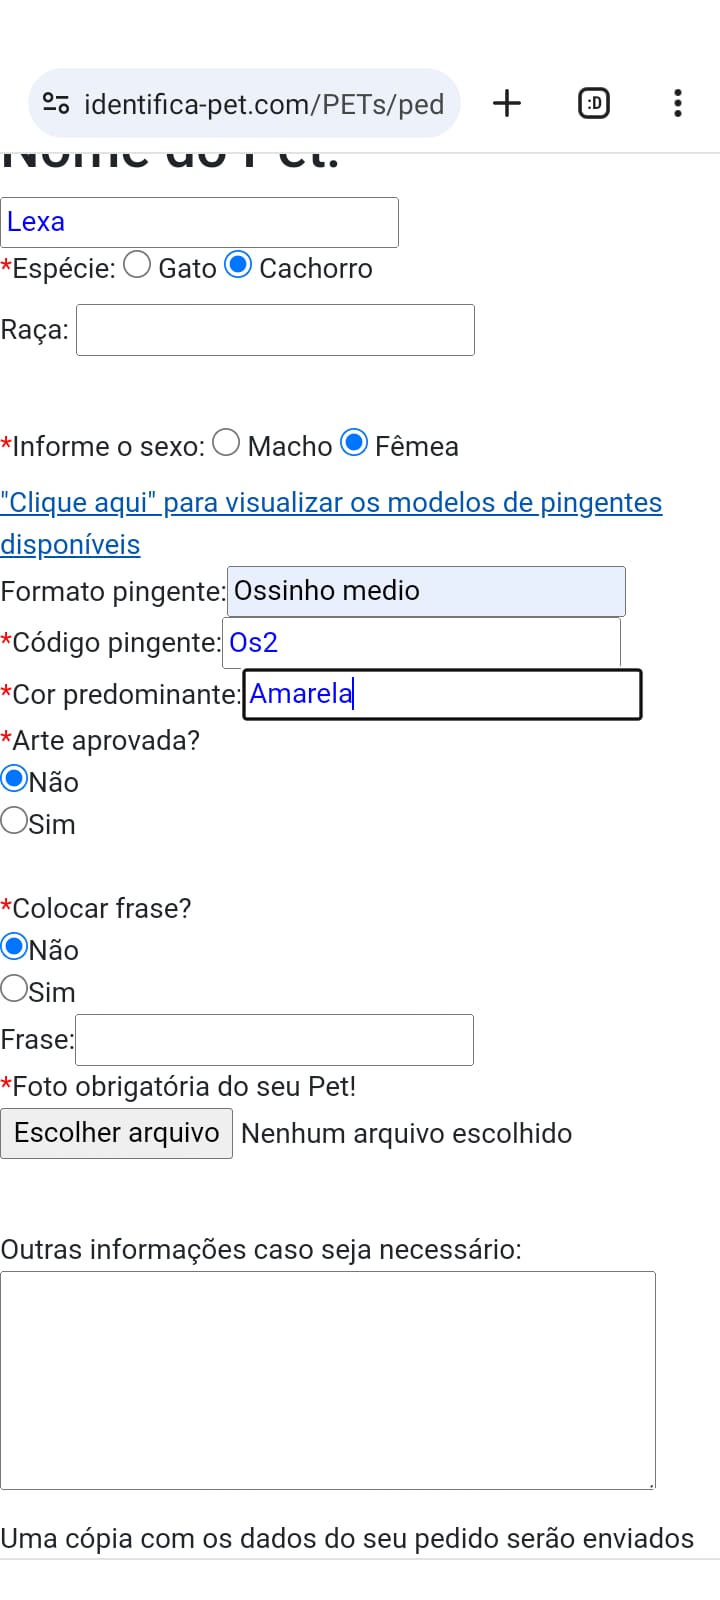Click the Código pingente field
The image size is (720, 1600).
tap(421, 642)
